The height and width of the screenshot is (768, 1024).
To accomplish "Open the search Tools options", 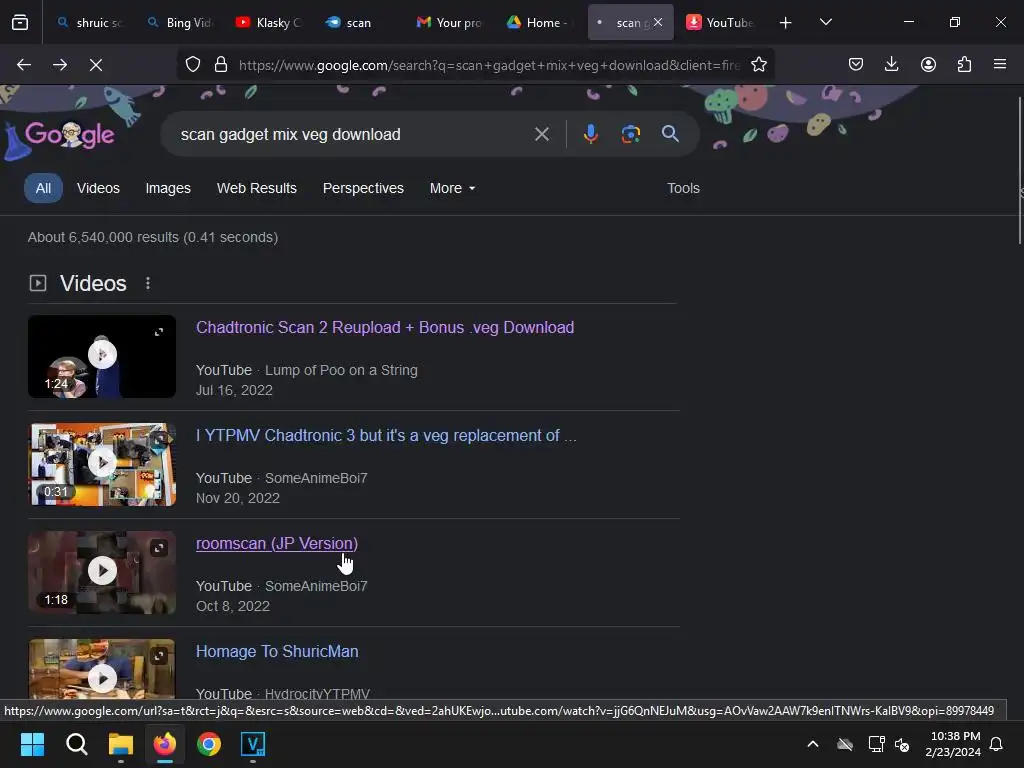I will coord(683,188).
